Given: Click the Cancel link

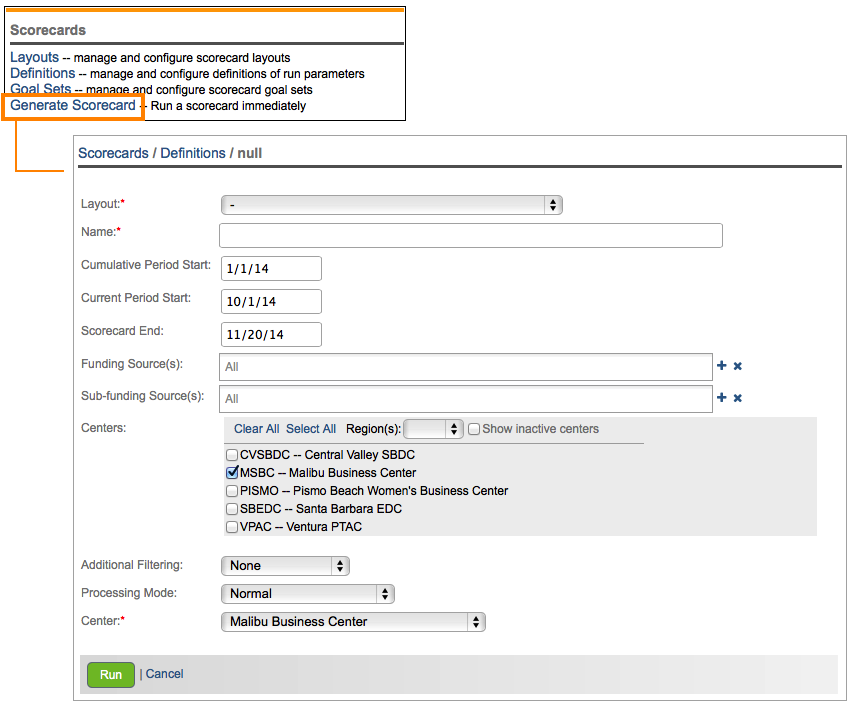Looking at the screenshot, I should click(x=165, y=674).
